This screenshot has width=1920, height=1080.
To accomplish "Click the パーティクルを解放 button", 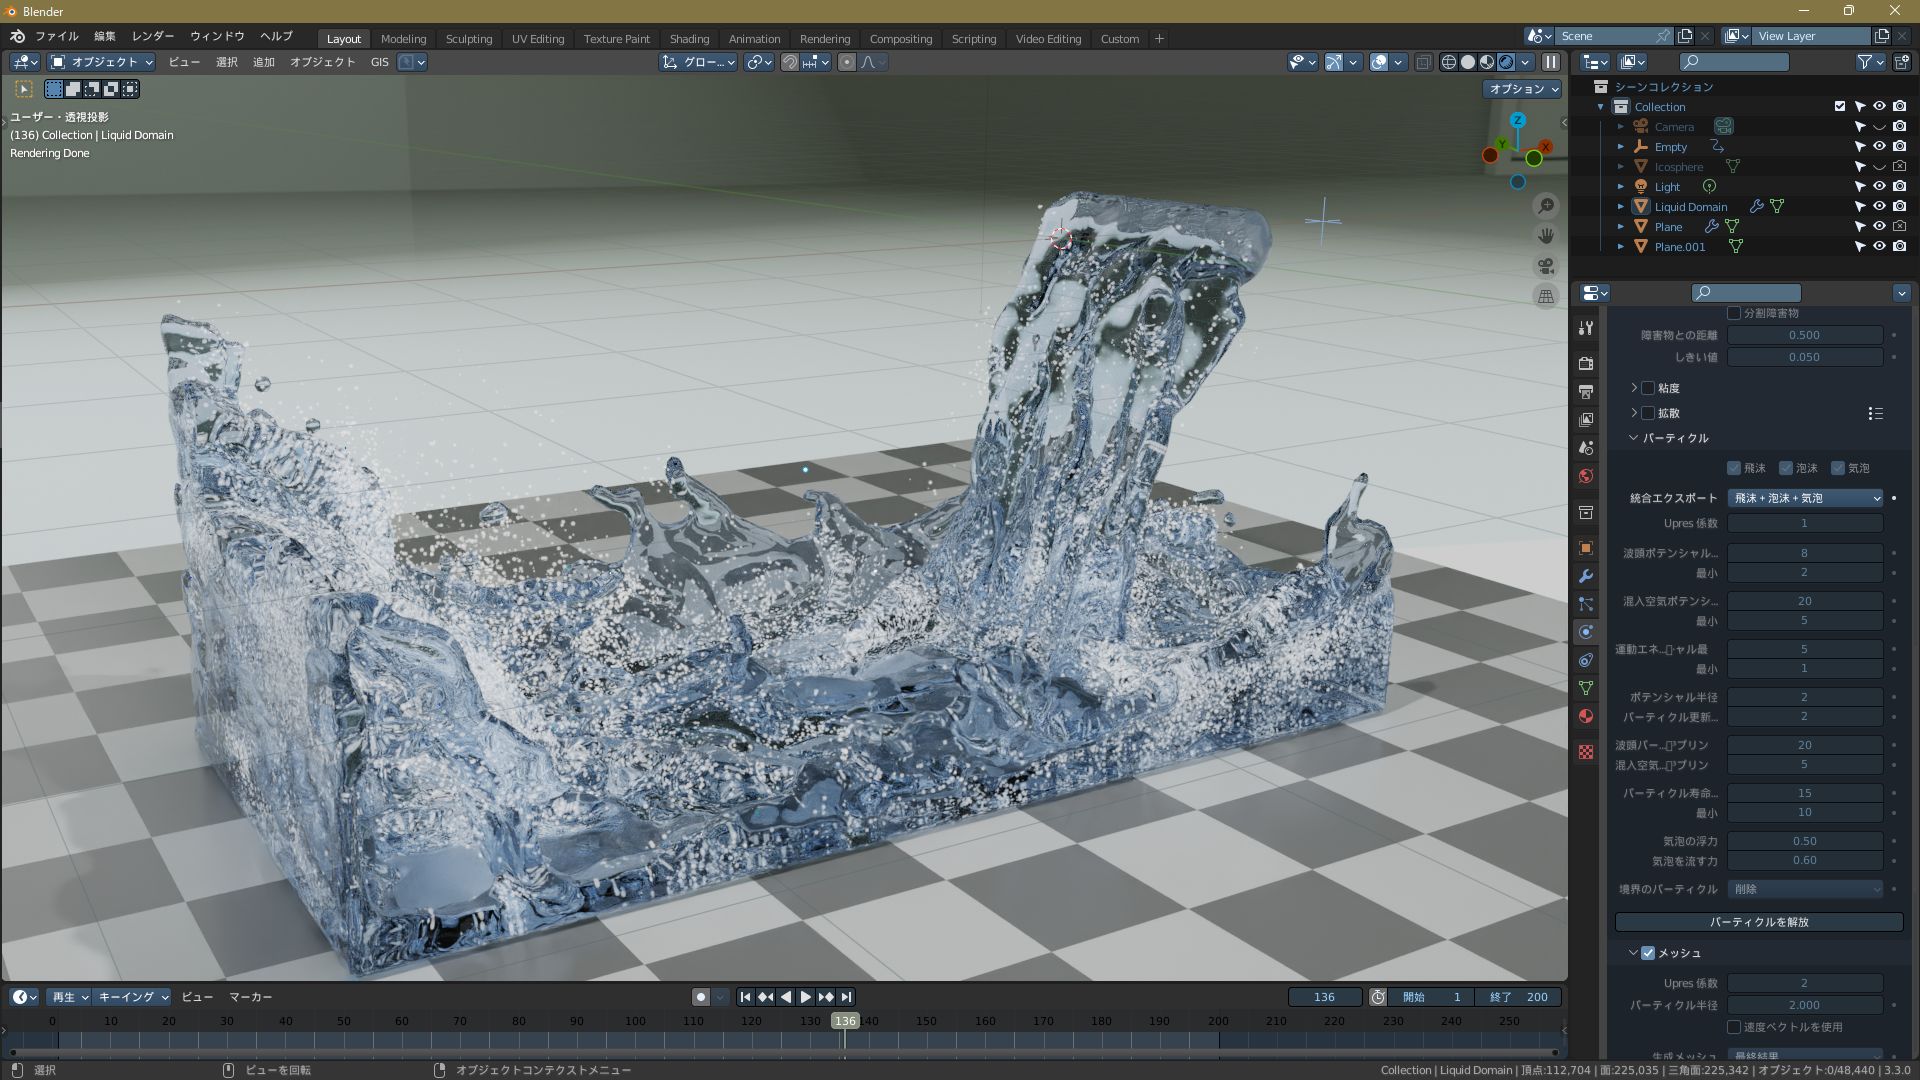I will pos(1758,922).
